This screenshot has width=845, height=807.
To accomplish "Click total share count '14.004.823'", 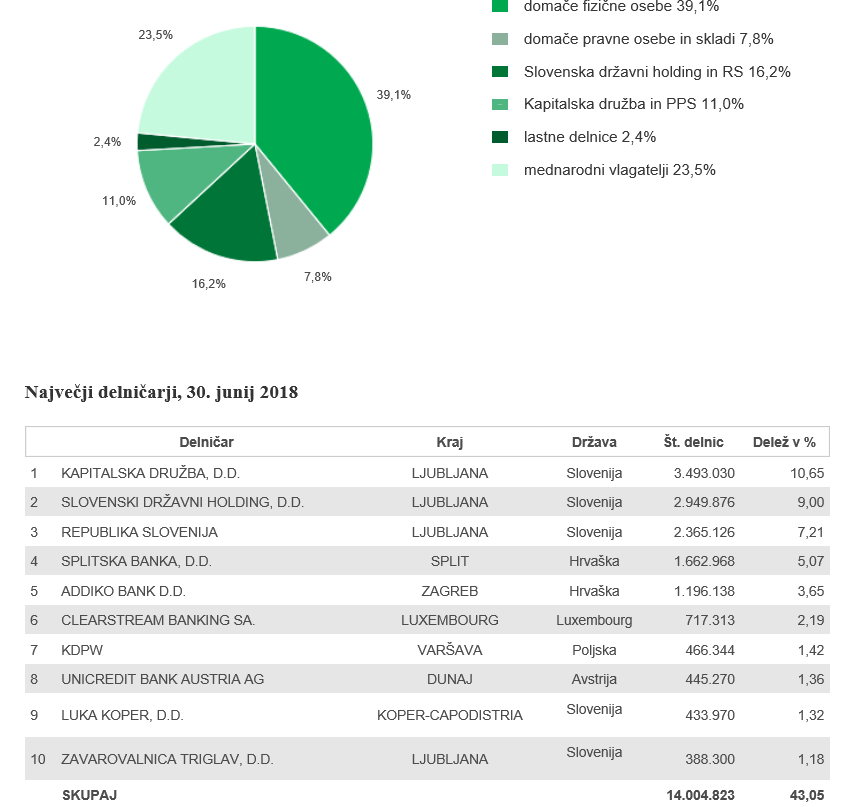I will pyautogui.click(x=700, y=795).
